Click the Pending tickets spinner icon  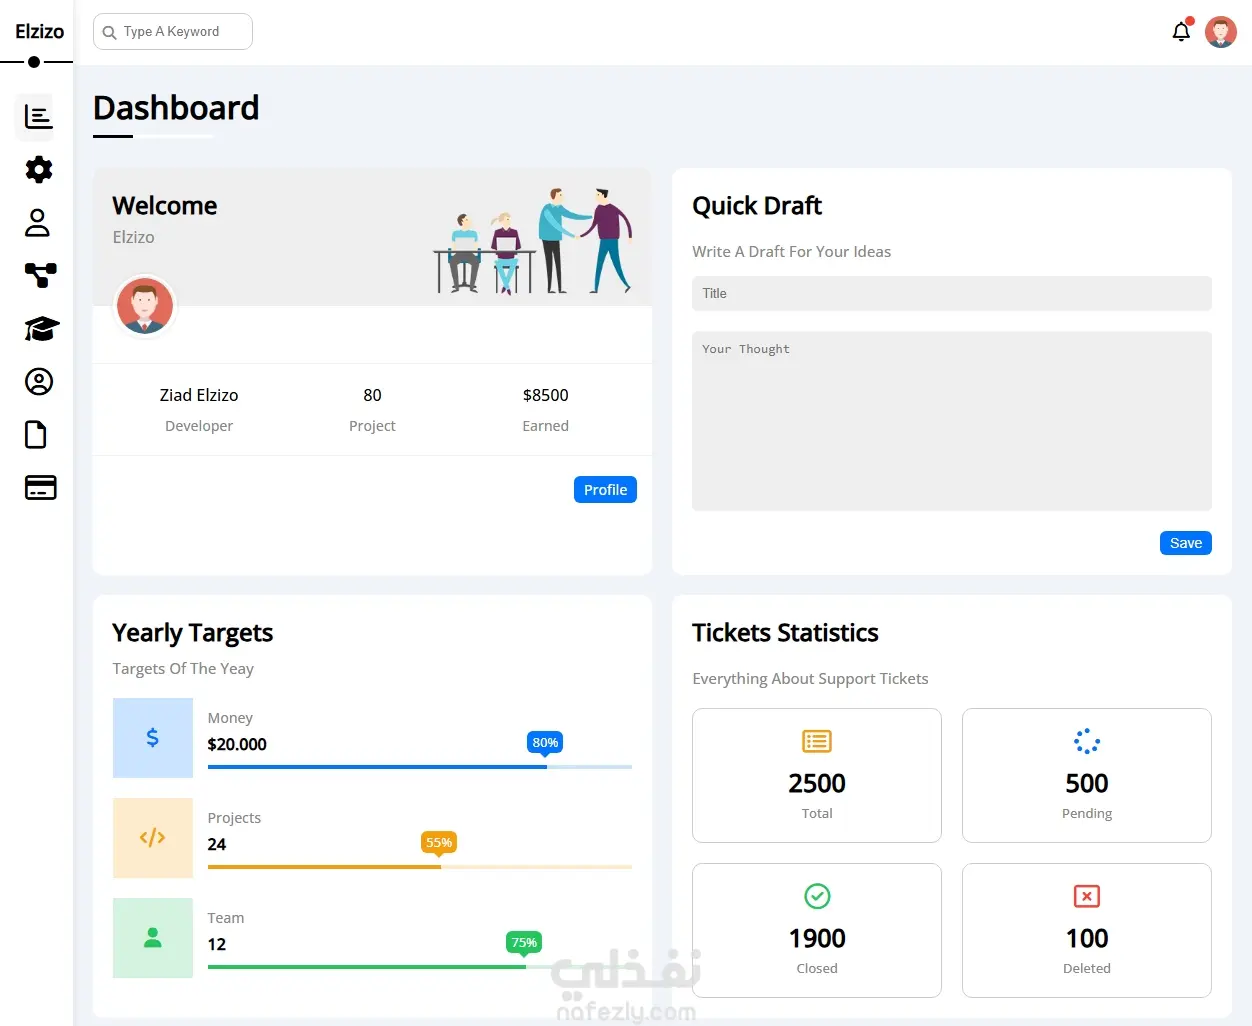(x=1087, y=741)
